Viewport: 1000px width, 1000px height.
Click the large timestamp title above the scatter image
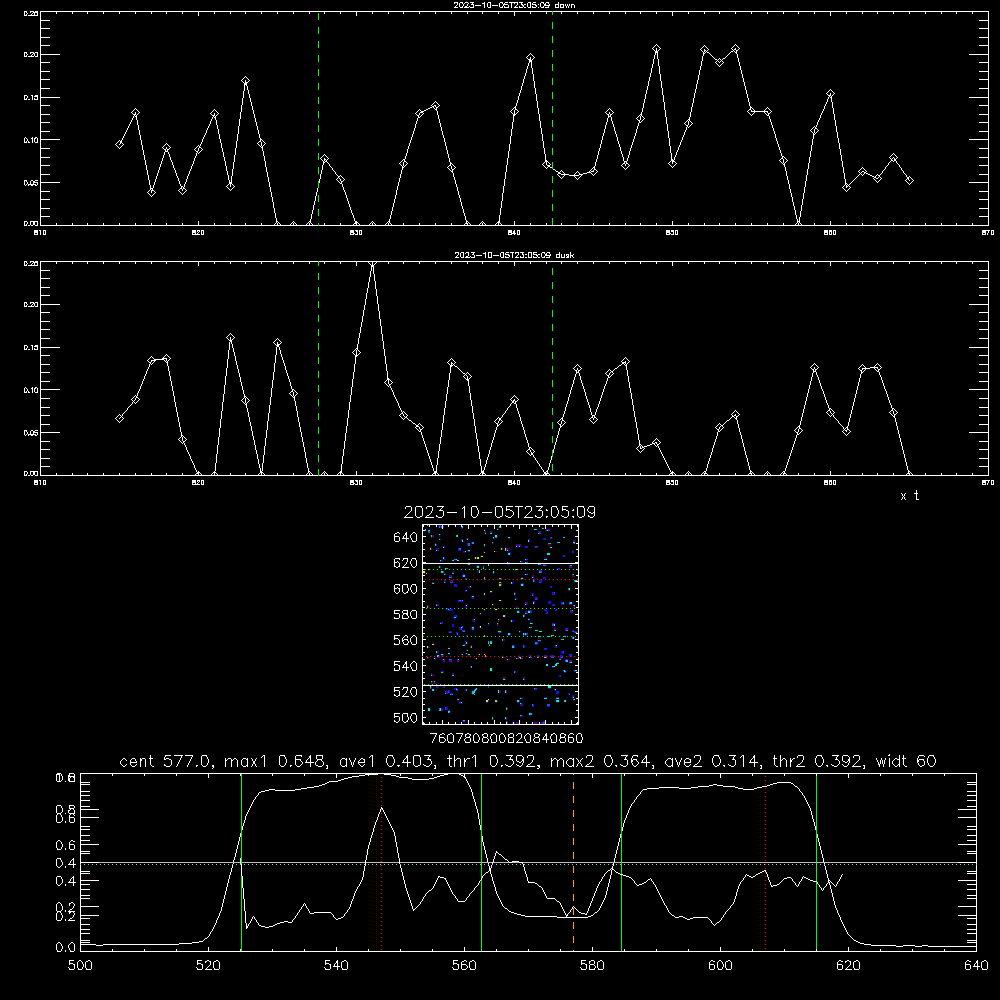pyautogui.click(x=499, y=512)
